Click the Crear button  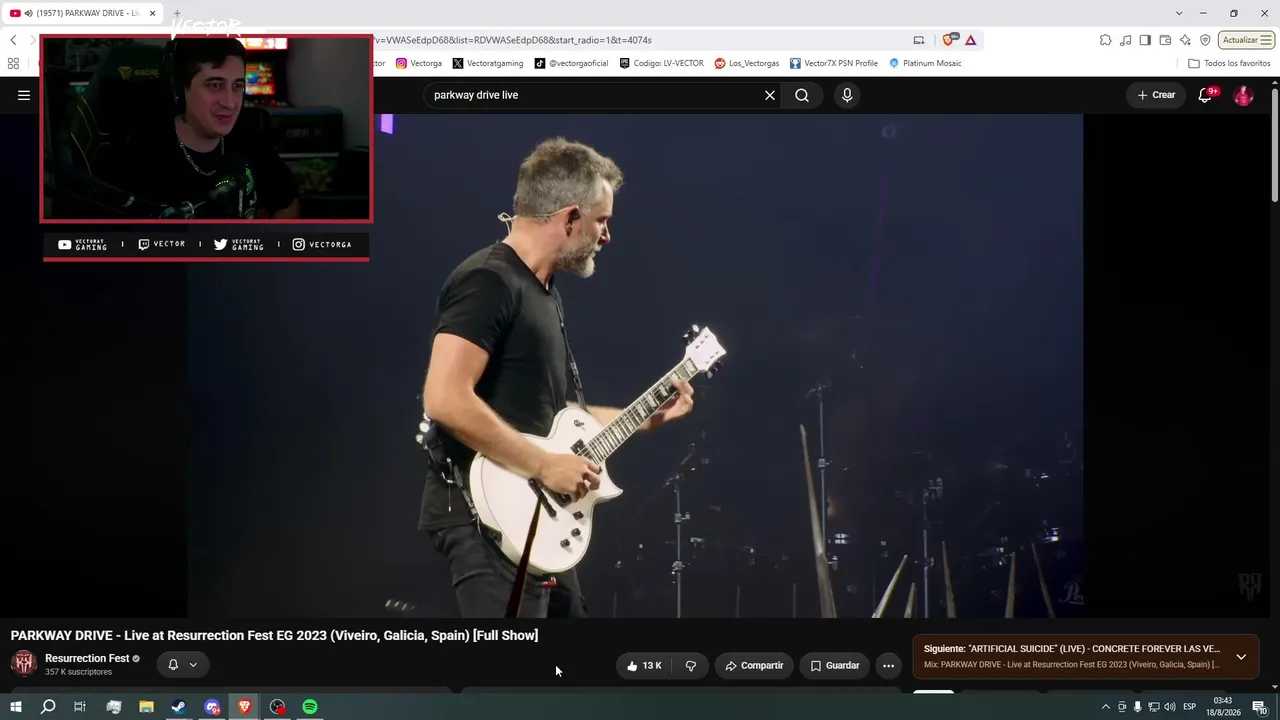[x=1156, y=95]
